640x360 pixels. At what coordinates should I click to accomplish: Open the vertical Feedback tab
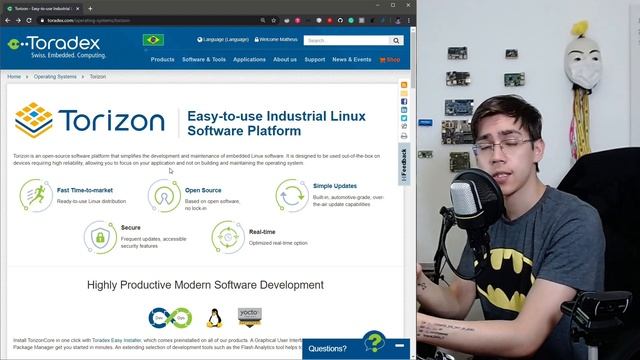[404, 164]
